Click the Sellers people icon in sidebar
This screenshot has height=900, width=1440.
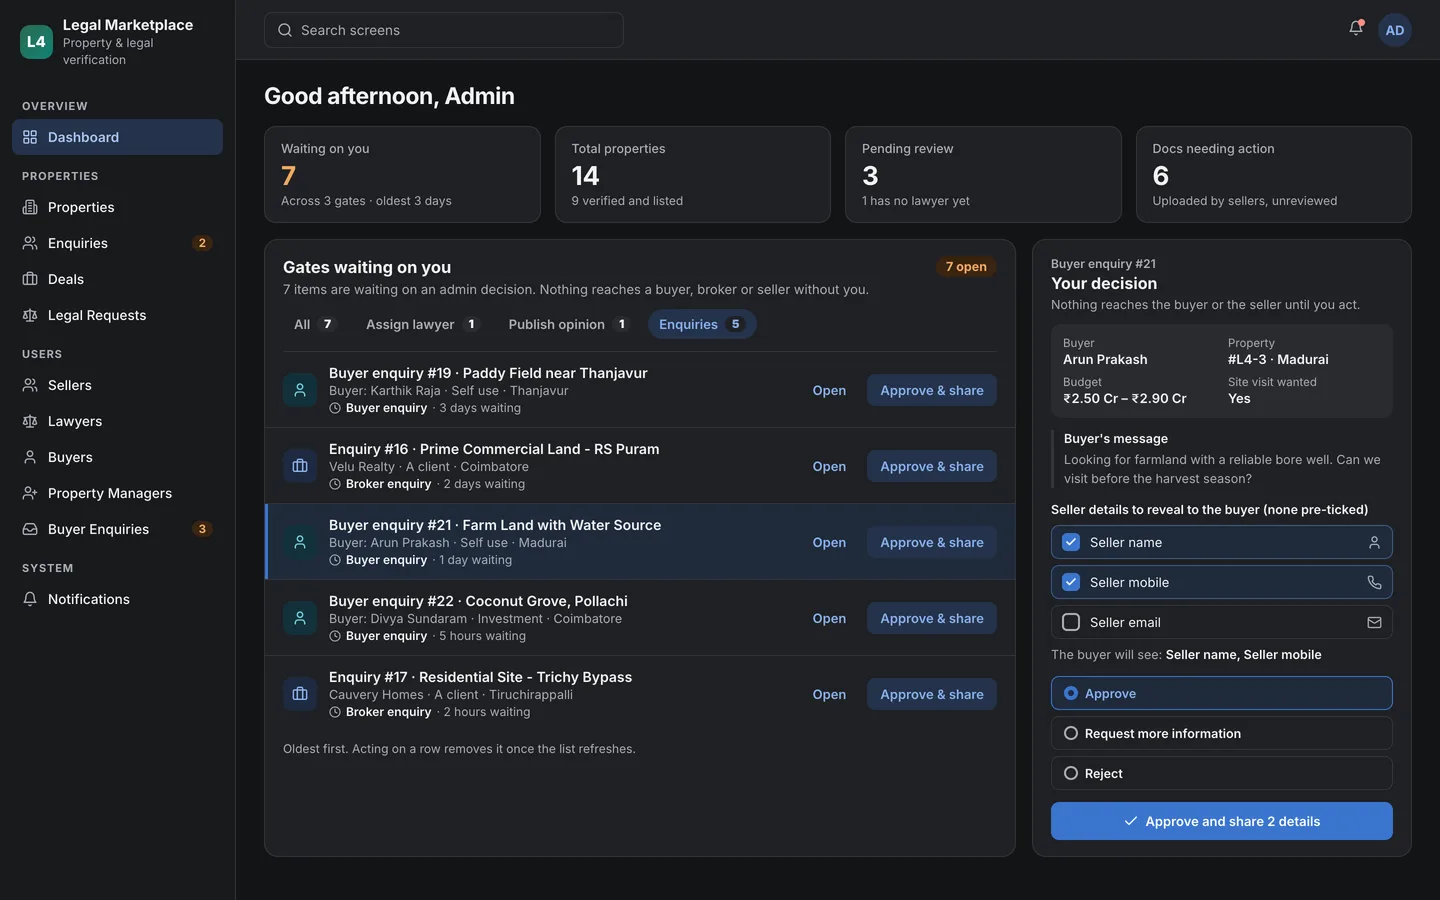[30, 385]
